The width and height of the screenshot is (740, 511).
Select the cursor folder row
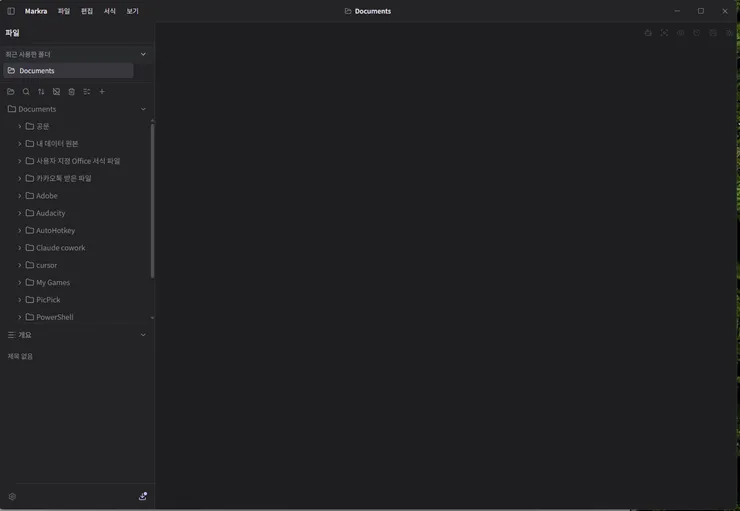[x=76, y=265]
